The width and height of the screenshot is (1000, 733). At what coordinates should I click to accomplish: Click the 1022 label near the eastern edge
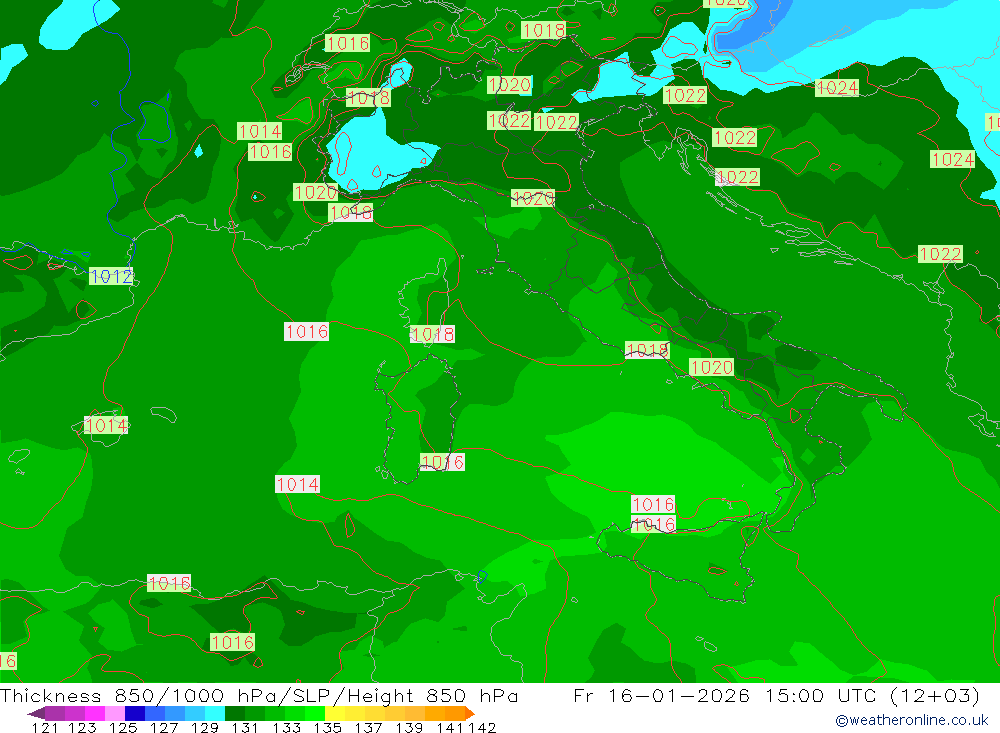pos(940,254)
